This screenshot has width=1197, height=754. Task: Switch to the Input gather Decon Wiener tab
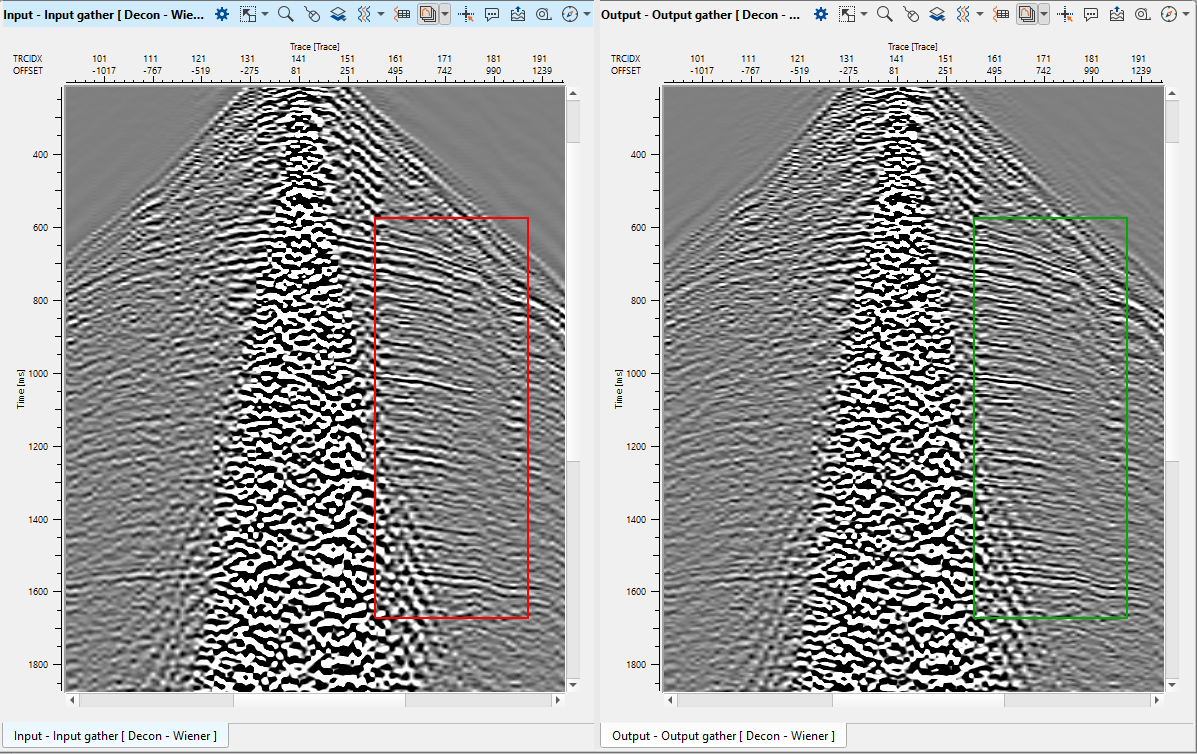[x=114, y=736]
